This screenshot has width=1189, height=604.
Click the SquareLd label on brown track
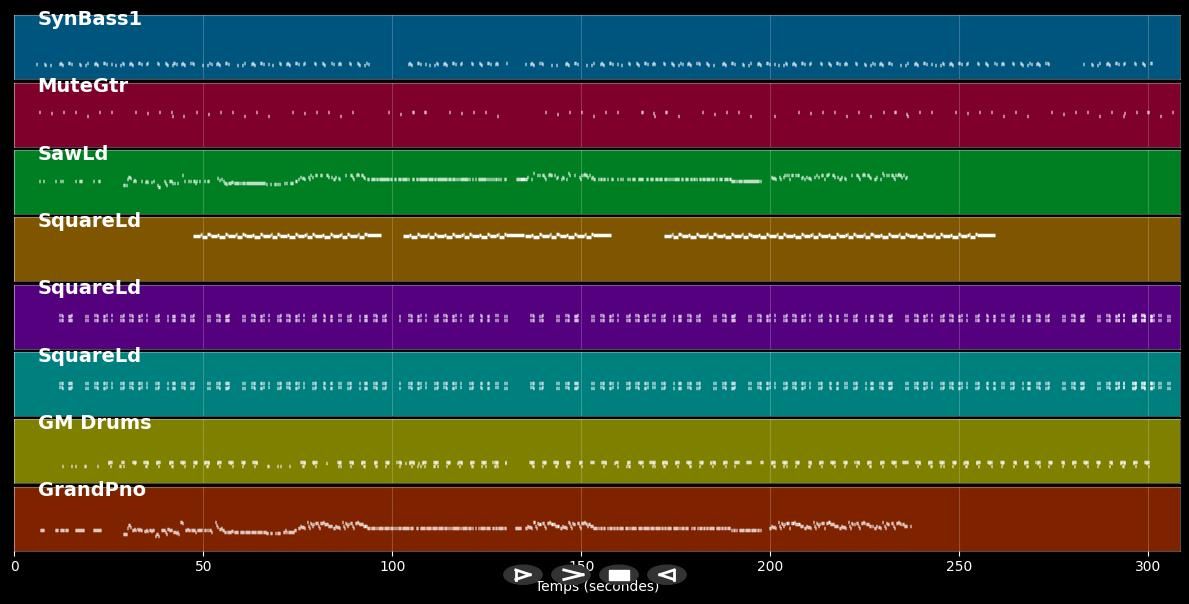[x=89, y=221]
